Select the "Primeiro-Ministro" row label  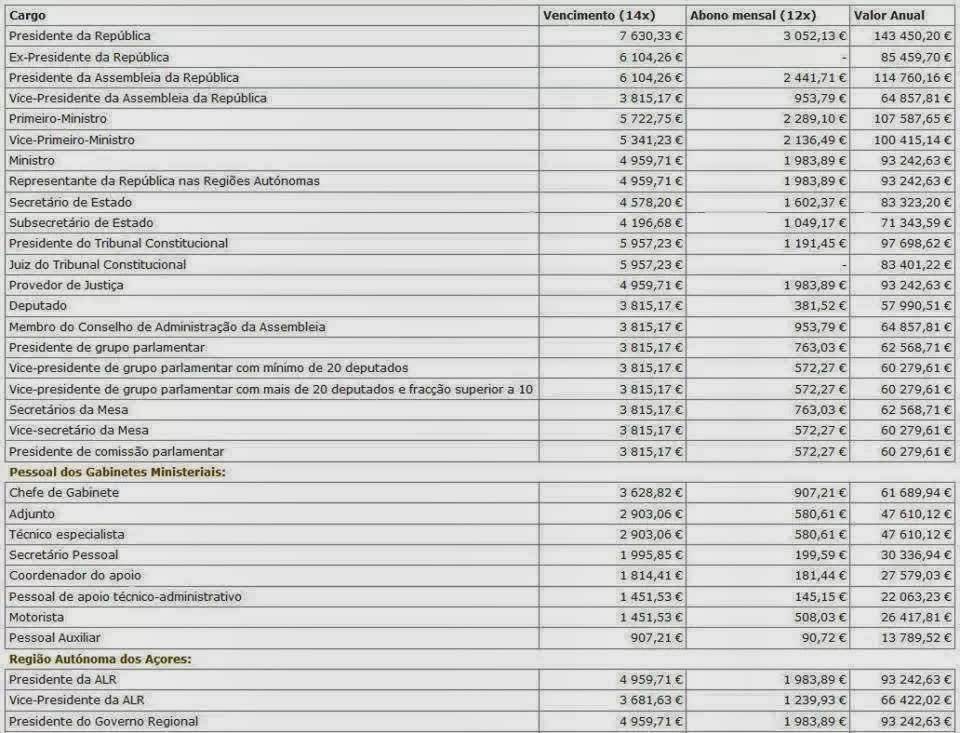coord(58,119)
